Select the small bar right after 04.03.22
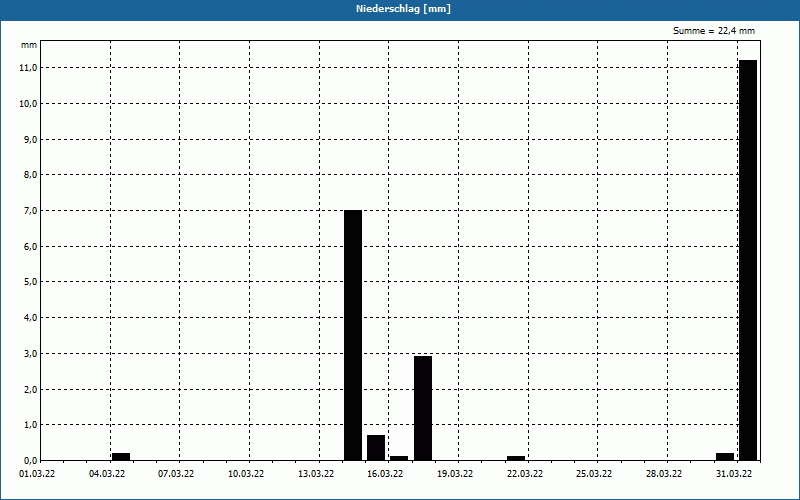The width and height of the screenshot is (800, 500). (121, 457)
